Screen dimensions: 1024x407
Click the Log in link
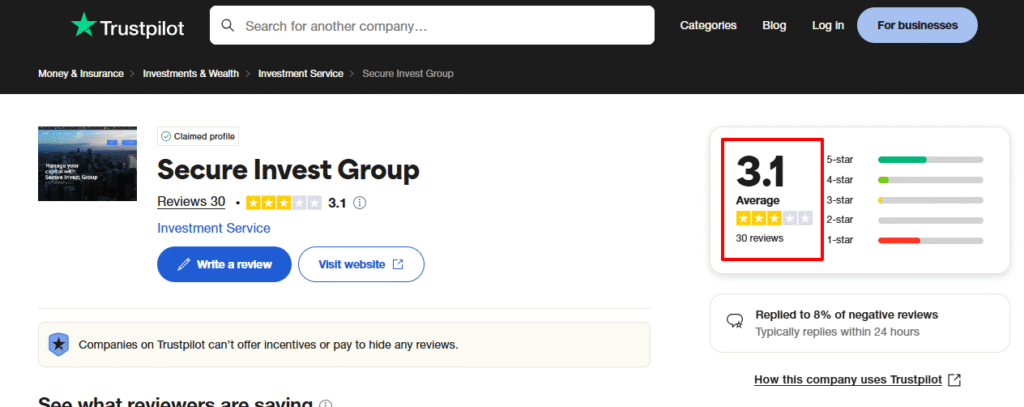tap(827, 25)
